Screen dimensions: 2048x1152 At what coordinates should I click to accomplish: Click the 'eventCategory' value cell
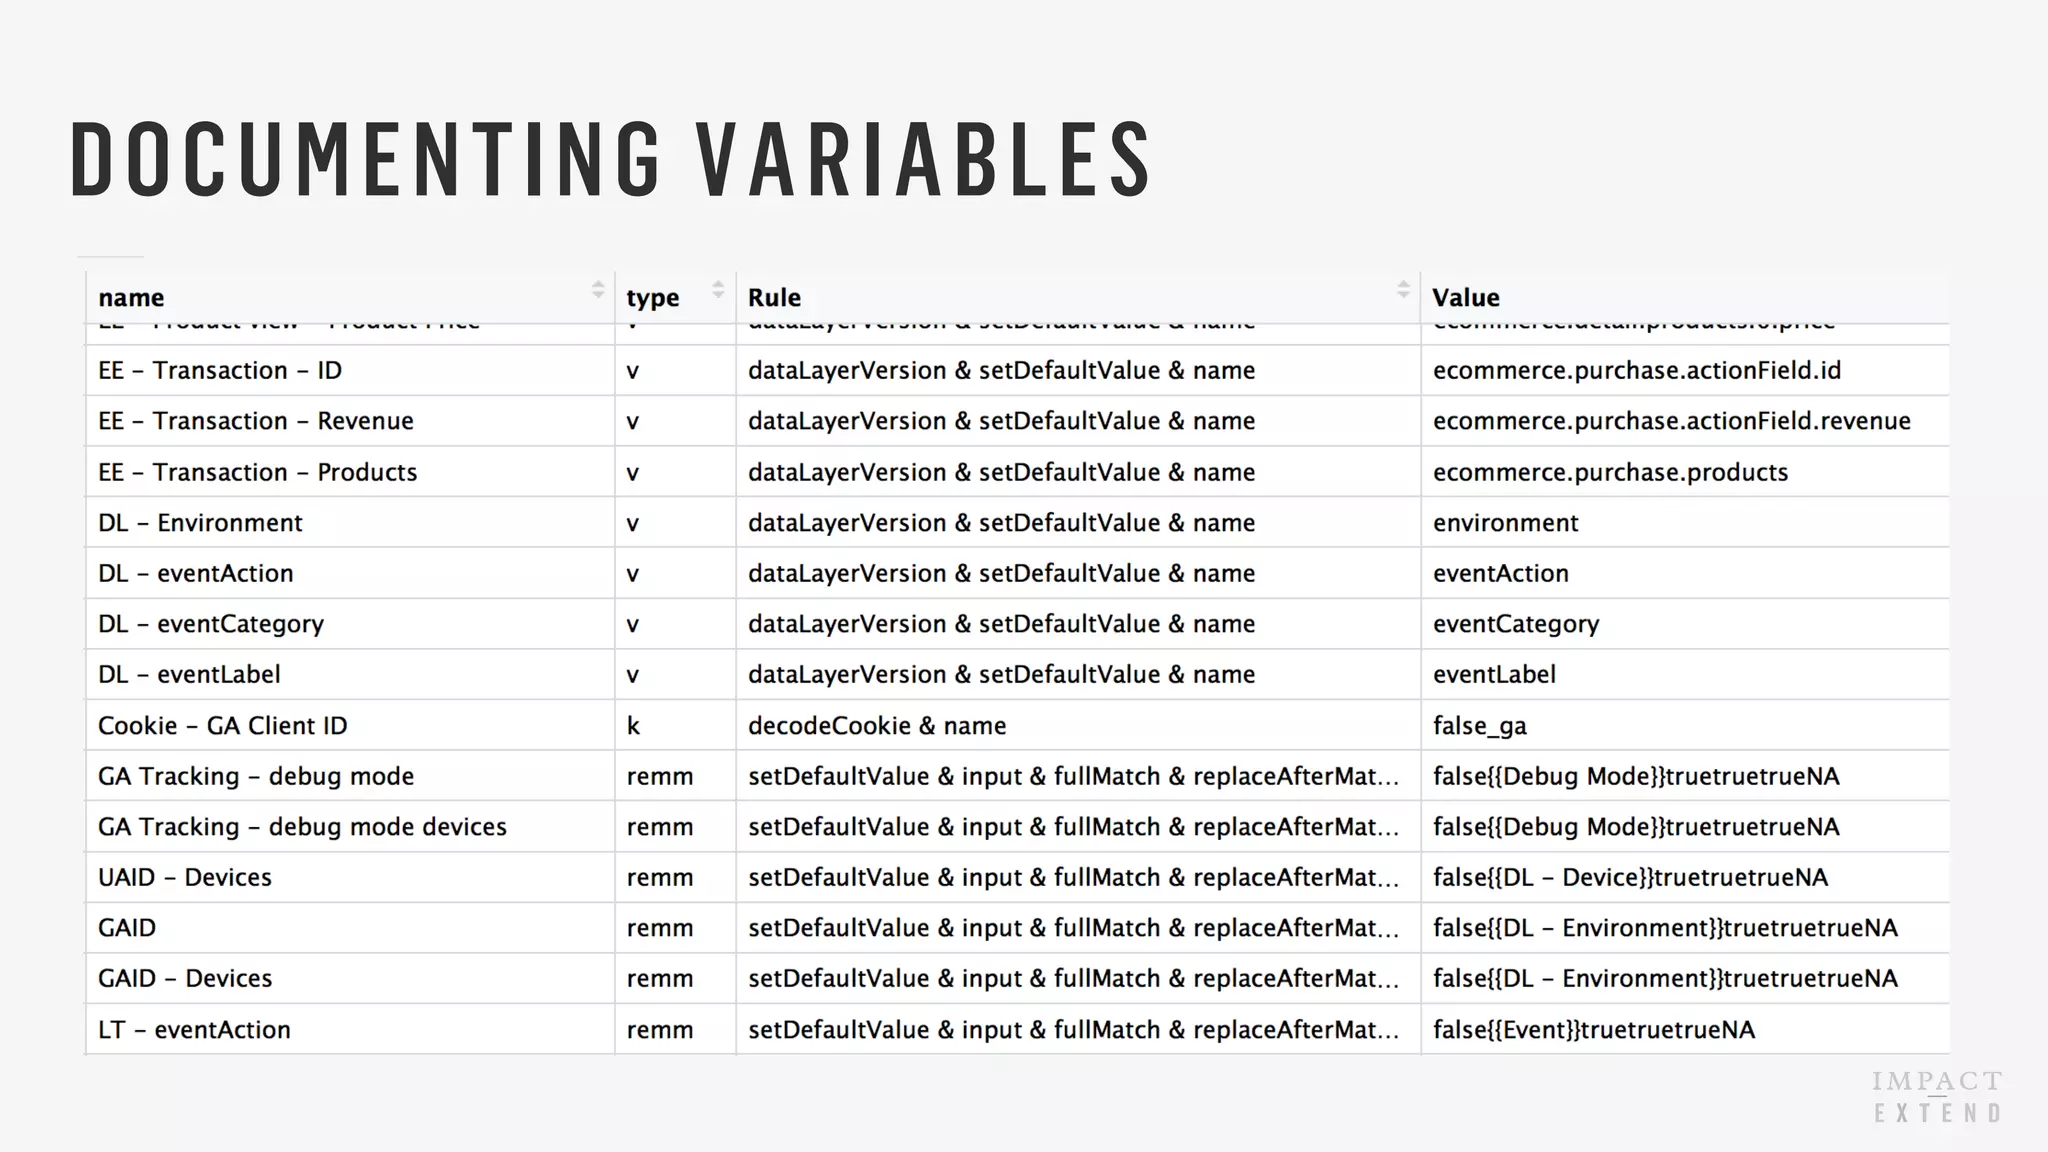point(1685,624)
